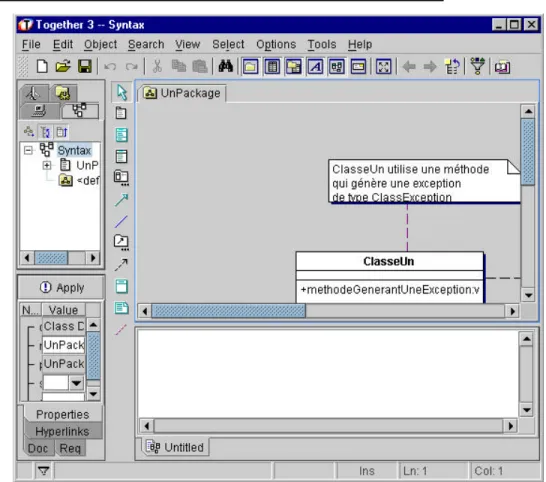
Task: Switch to the Req tab
Action: coord(70,448)
